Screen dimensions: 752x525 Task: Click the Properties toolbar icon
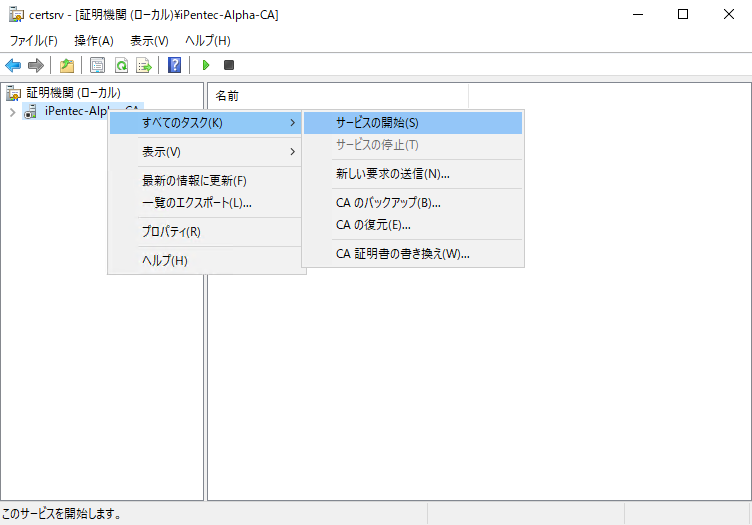pyautogui.click(x=97, y=65)
